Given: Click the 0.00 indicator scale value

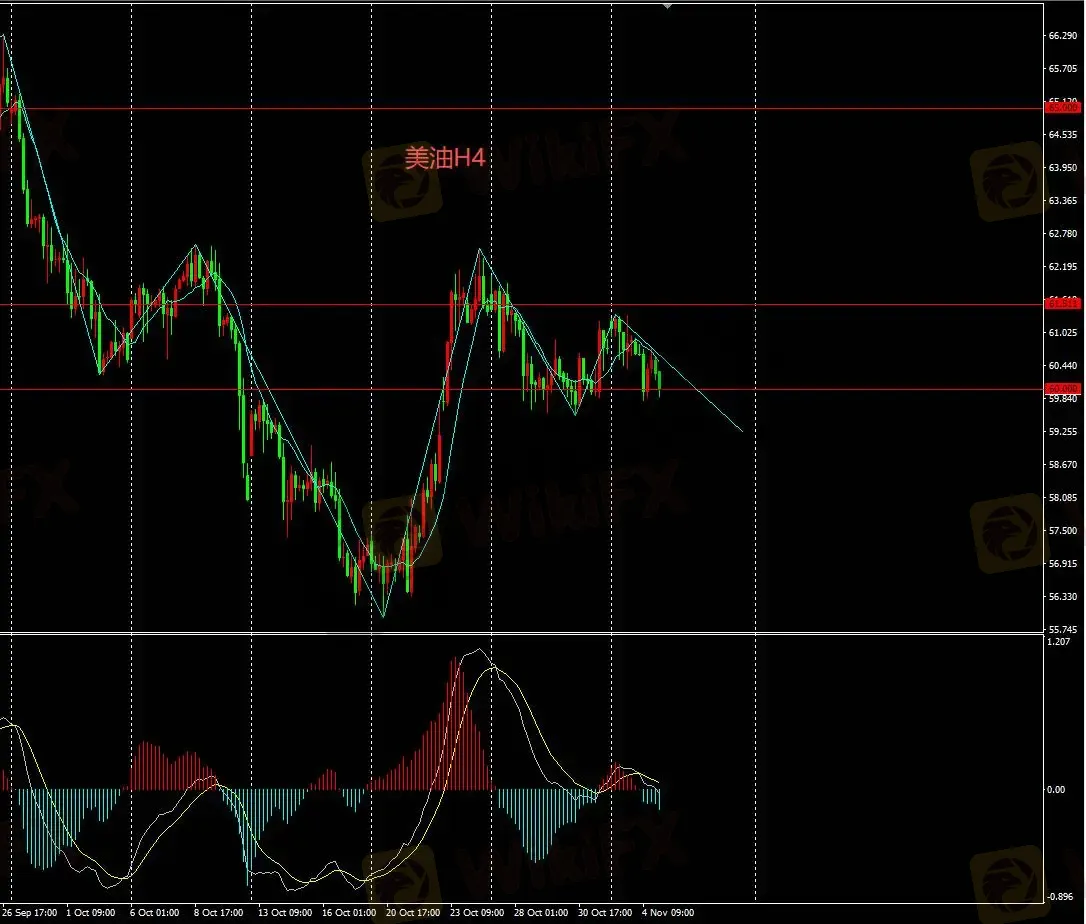Looking at the screenshot, I should (1056, 789).
